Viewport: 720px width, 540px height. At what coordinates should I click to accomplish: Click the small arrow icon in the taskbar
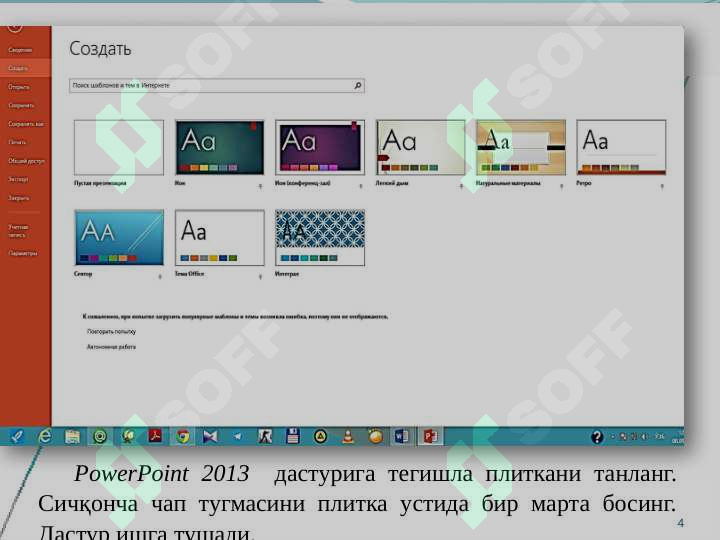(x=237, y=436)
